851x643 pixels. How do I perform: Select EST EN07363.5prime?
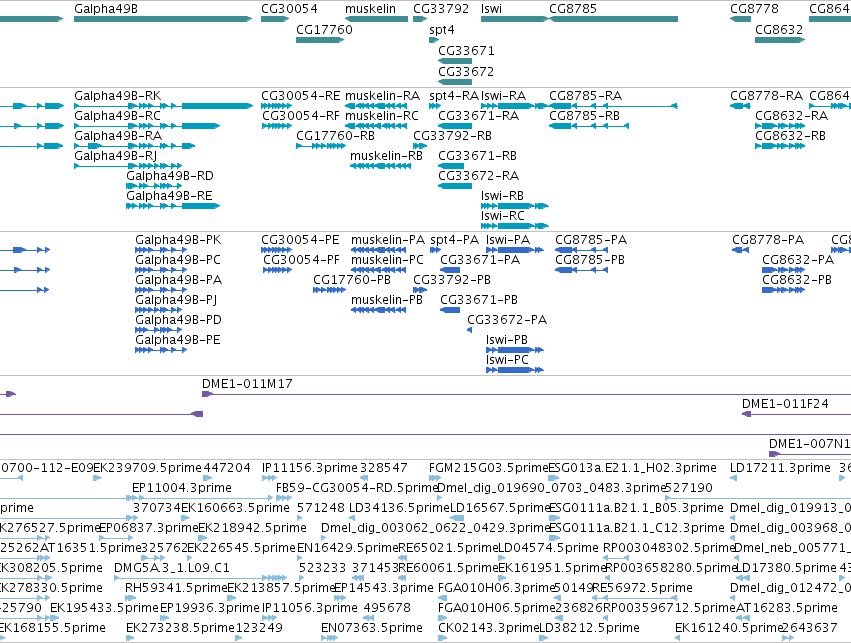point(372,628)
